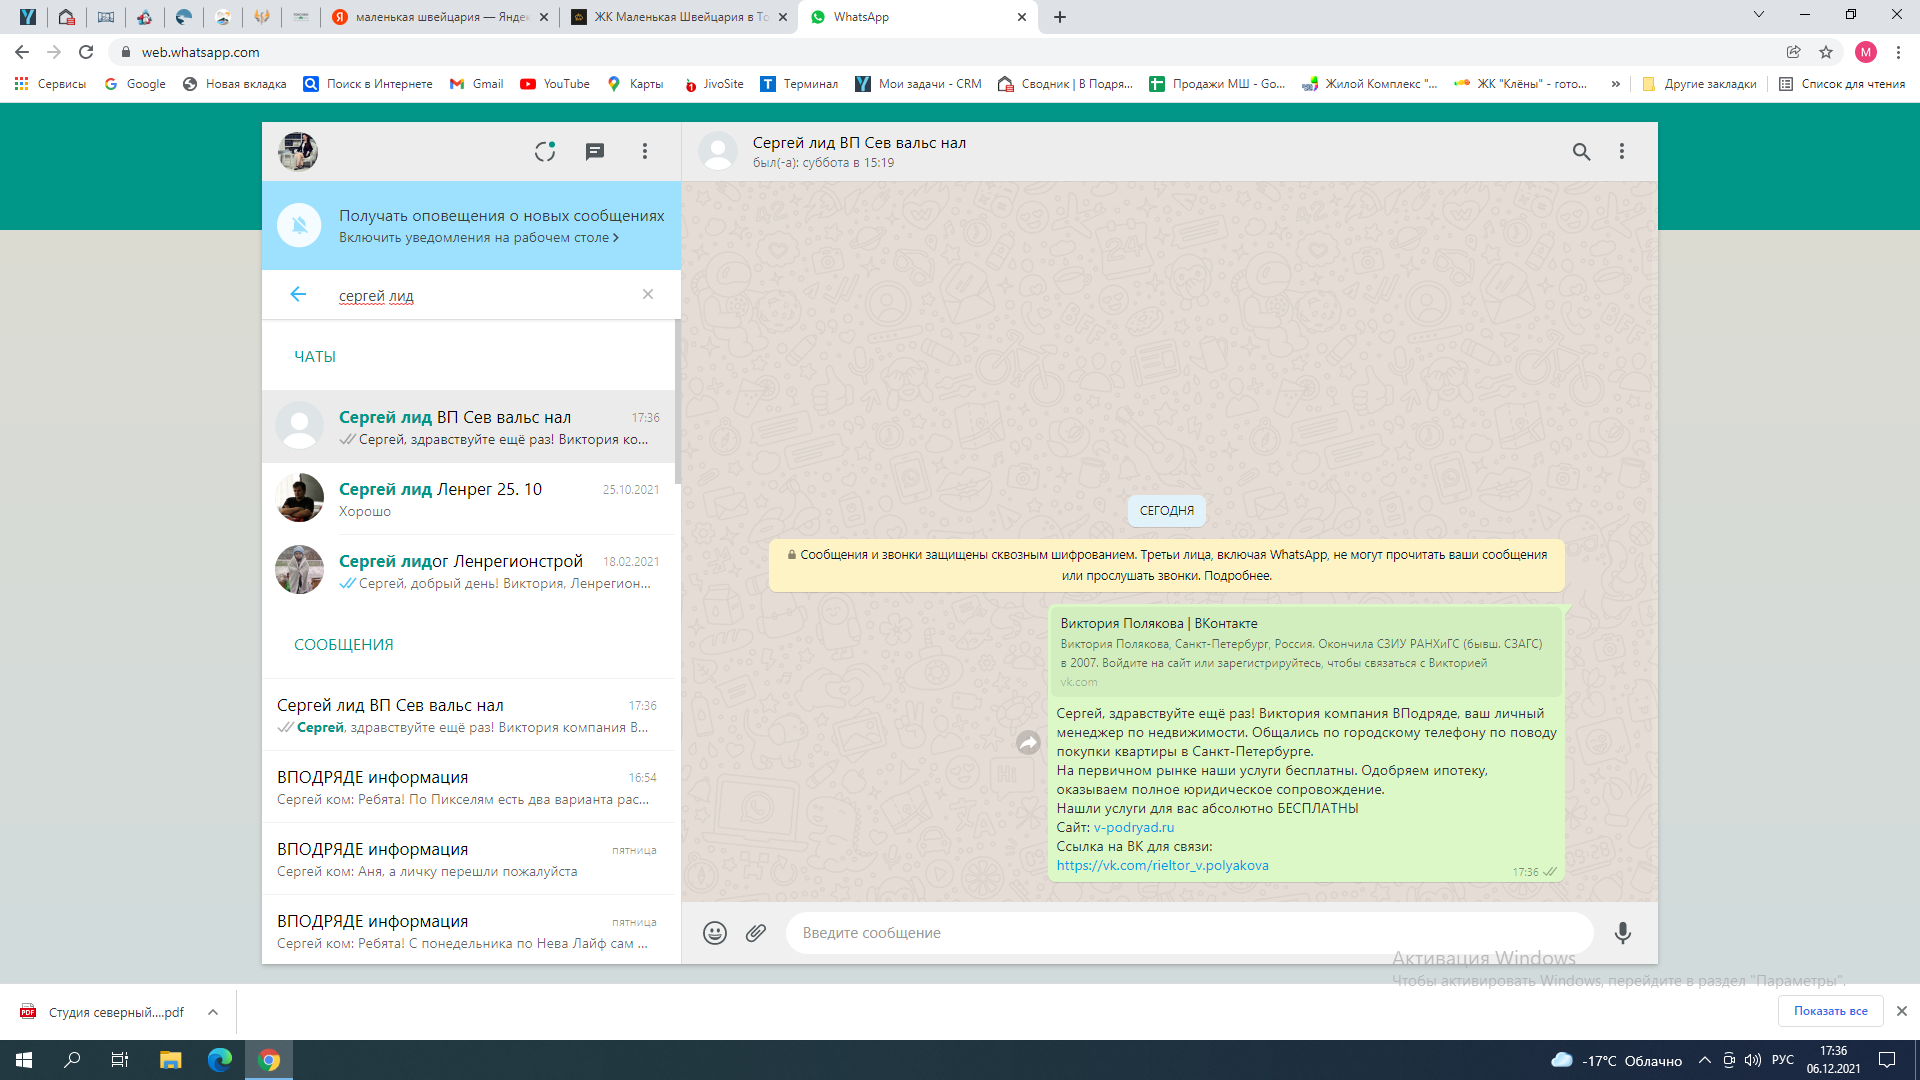The width and height of the screenshot is (1920, 1080).
Task: Click 'Включить уведомления на рабочем столе' link
Action: click(x=478, y=238)
